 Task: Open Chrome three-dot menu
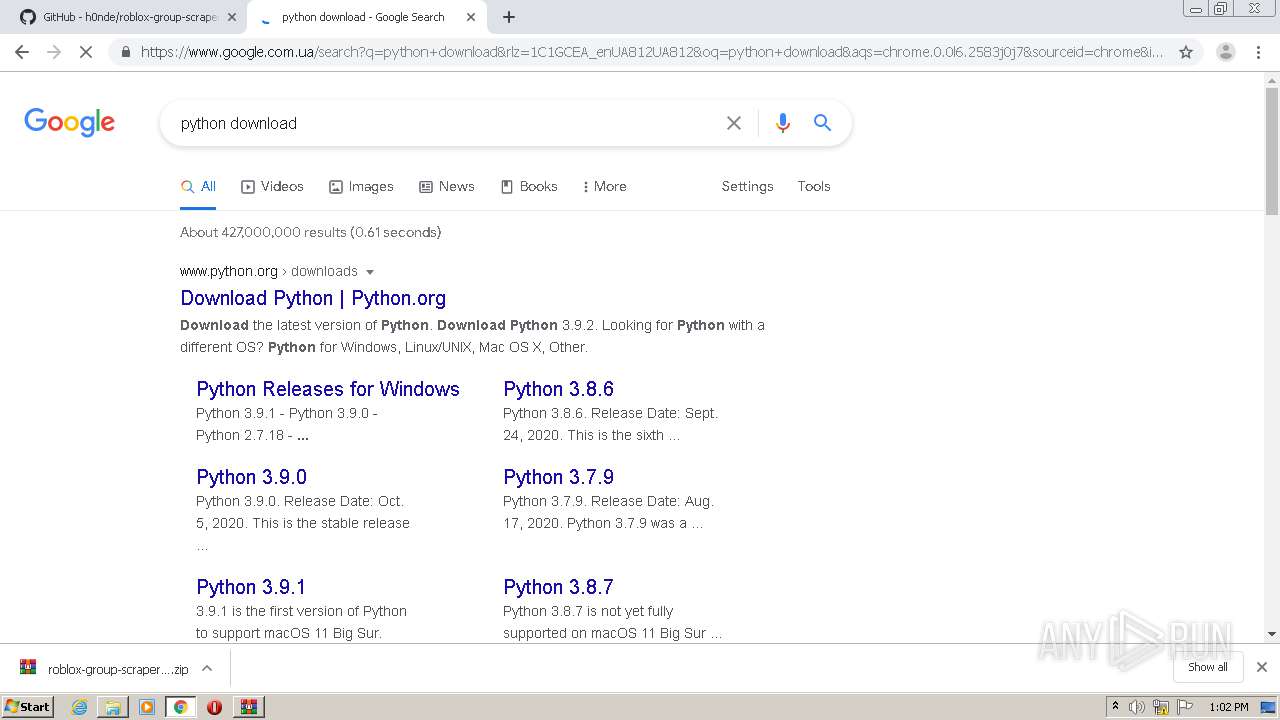[1258, 52]
